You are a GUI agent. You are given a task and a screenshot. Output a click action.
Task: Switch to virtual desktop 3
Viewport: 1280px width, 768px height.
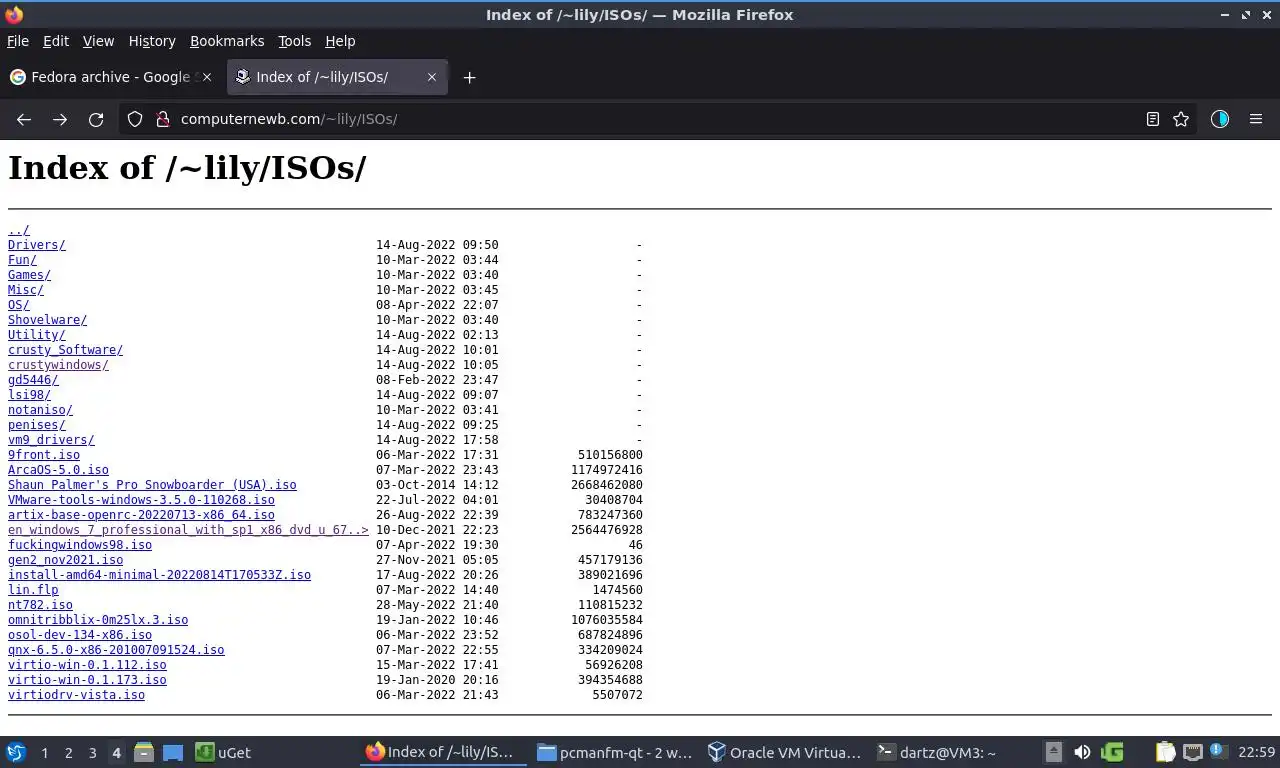tap(92, 753)
